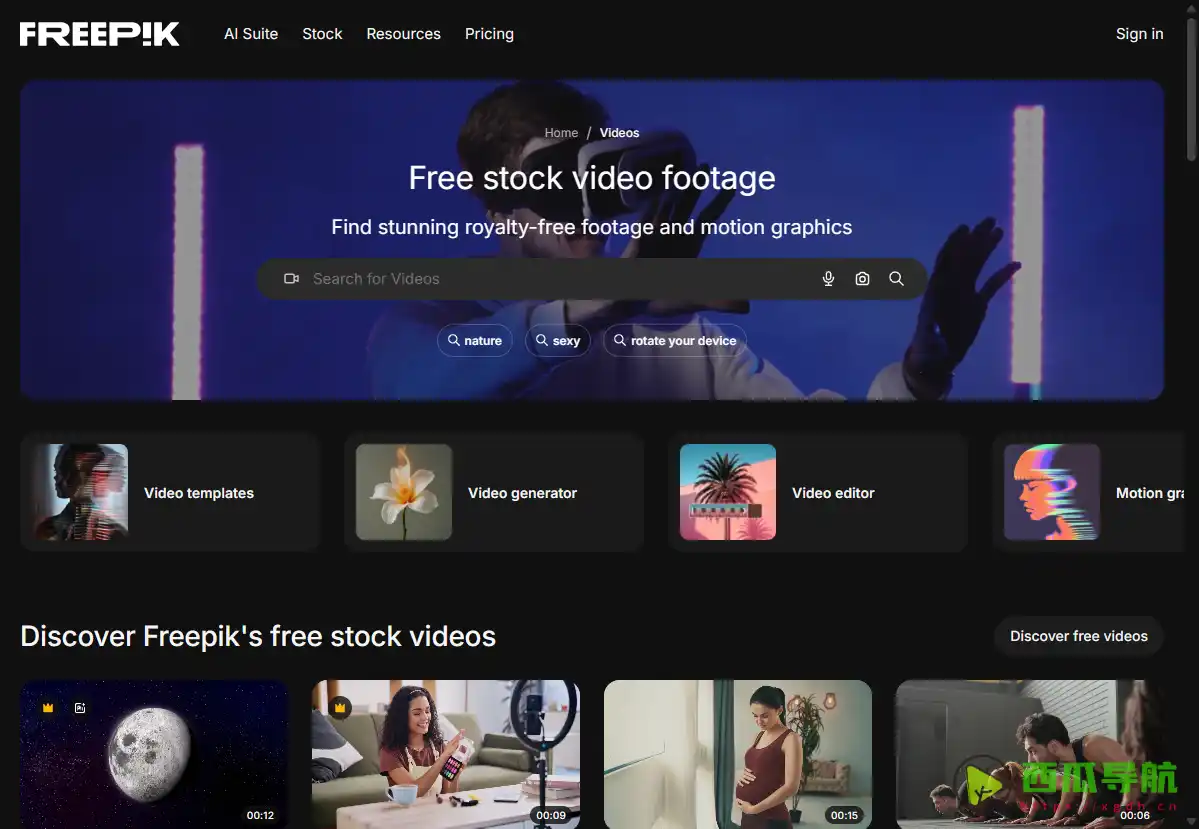Screen dimensions: 1199x829
Task: Open the AI Suite menu
Action: (x=251, y=34)
